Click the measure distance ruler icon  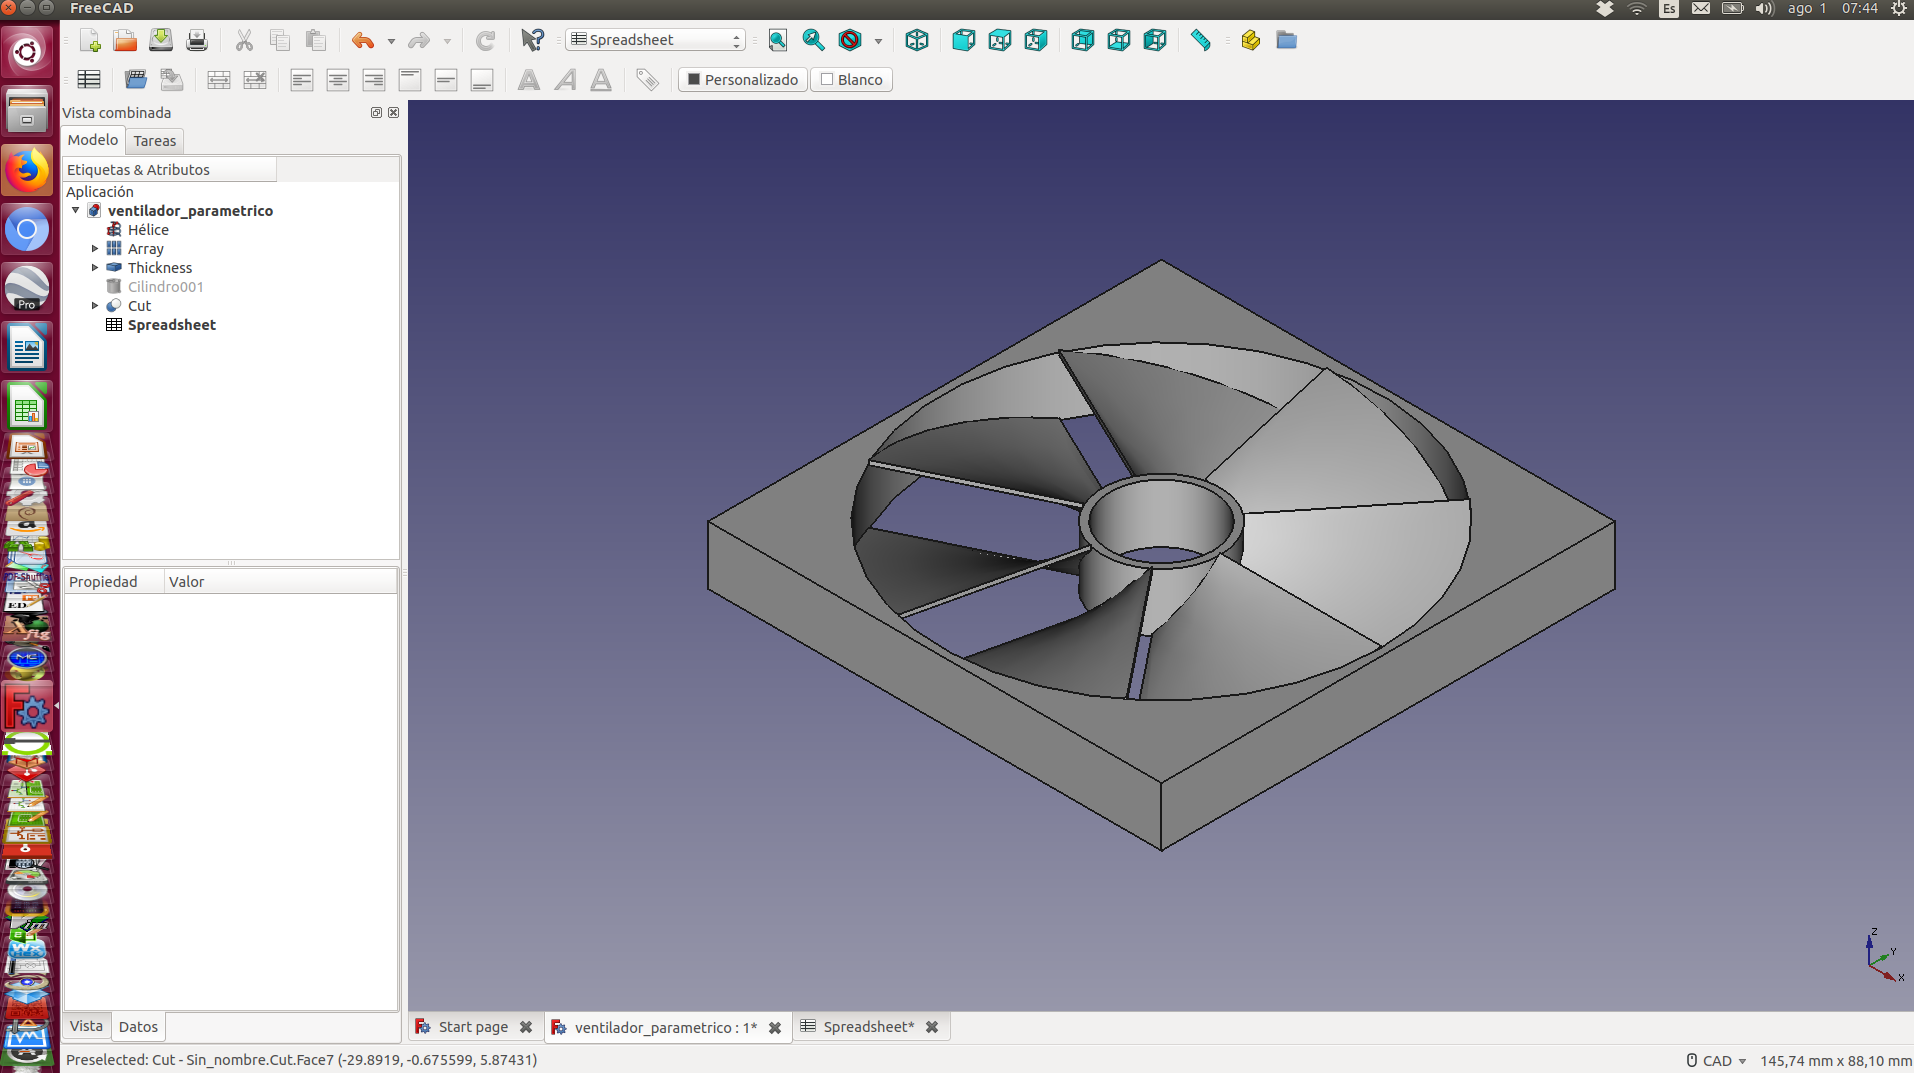[x=1200, y=40]
